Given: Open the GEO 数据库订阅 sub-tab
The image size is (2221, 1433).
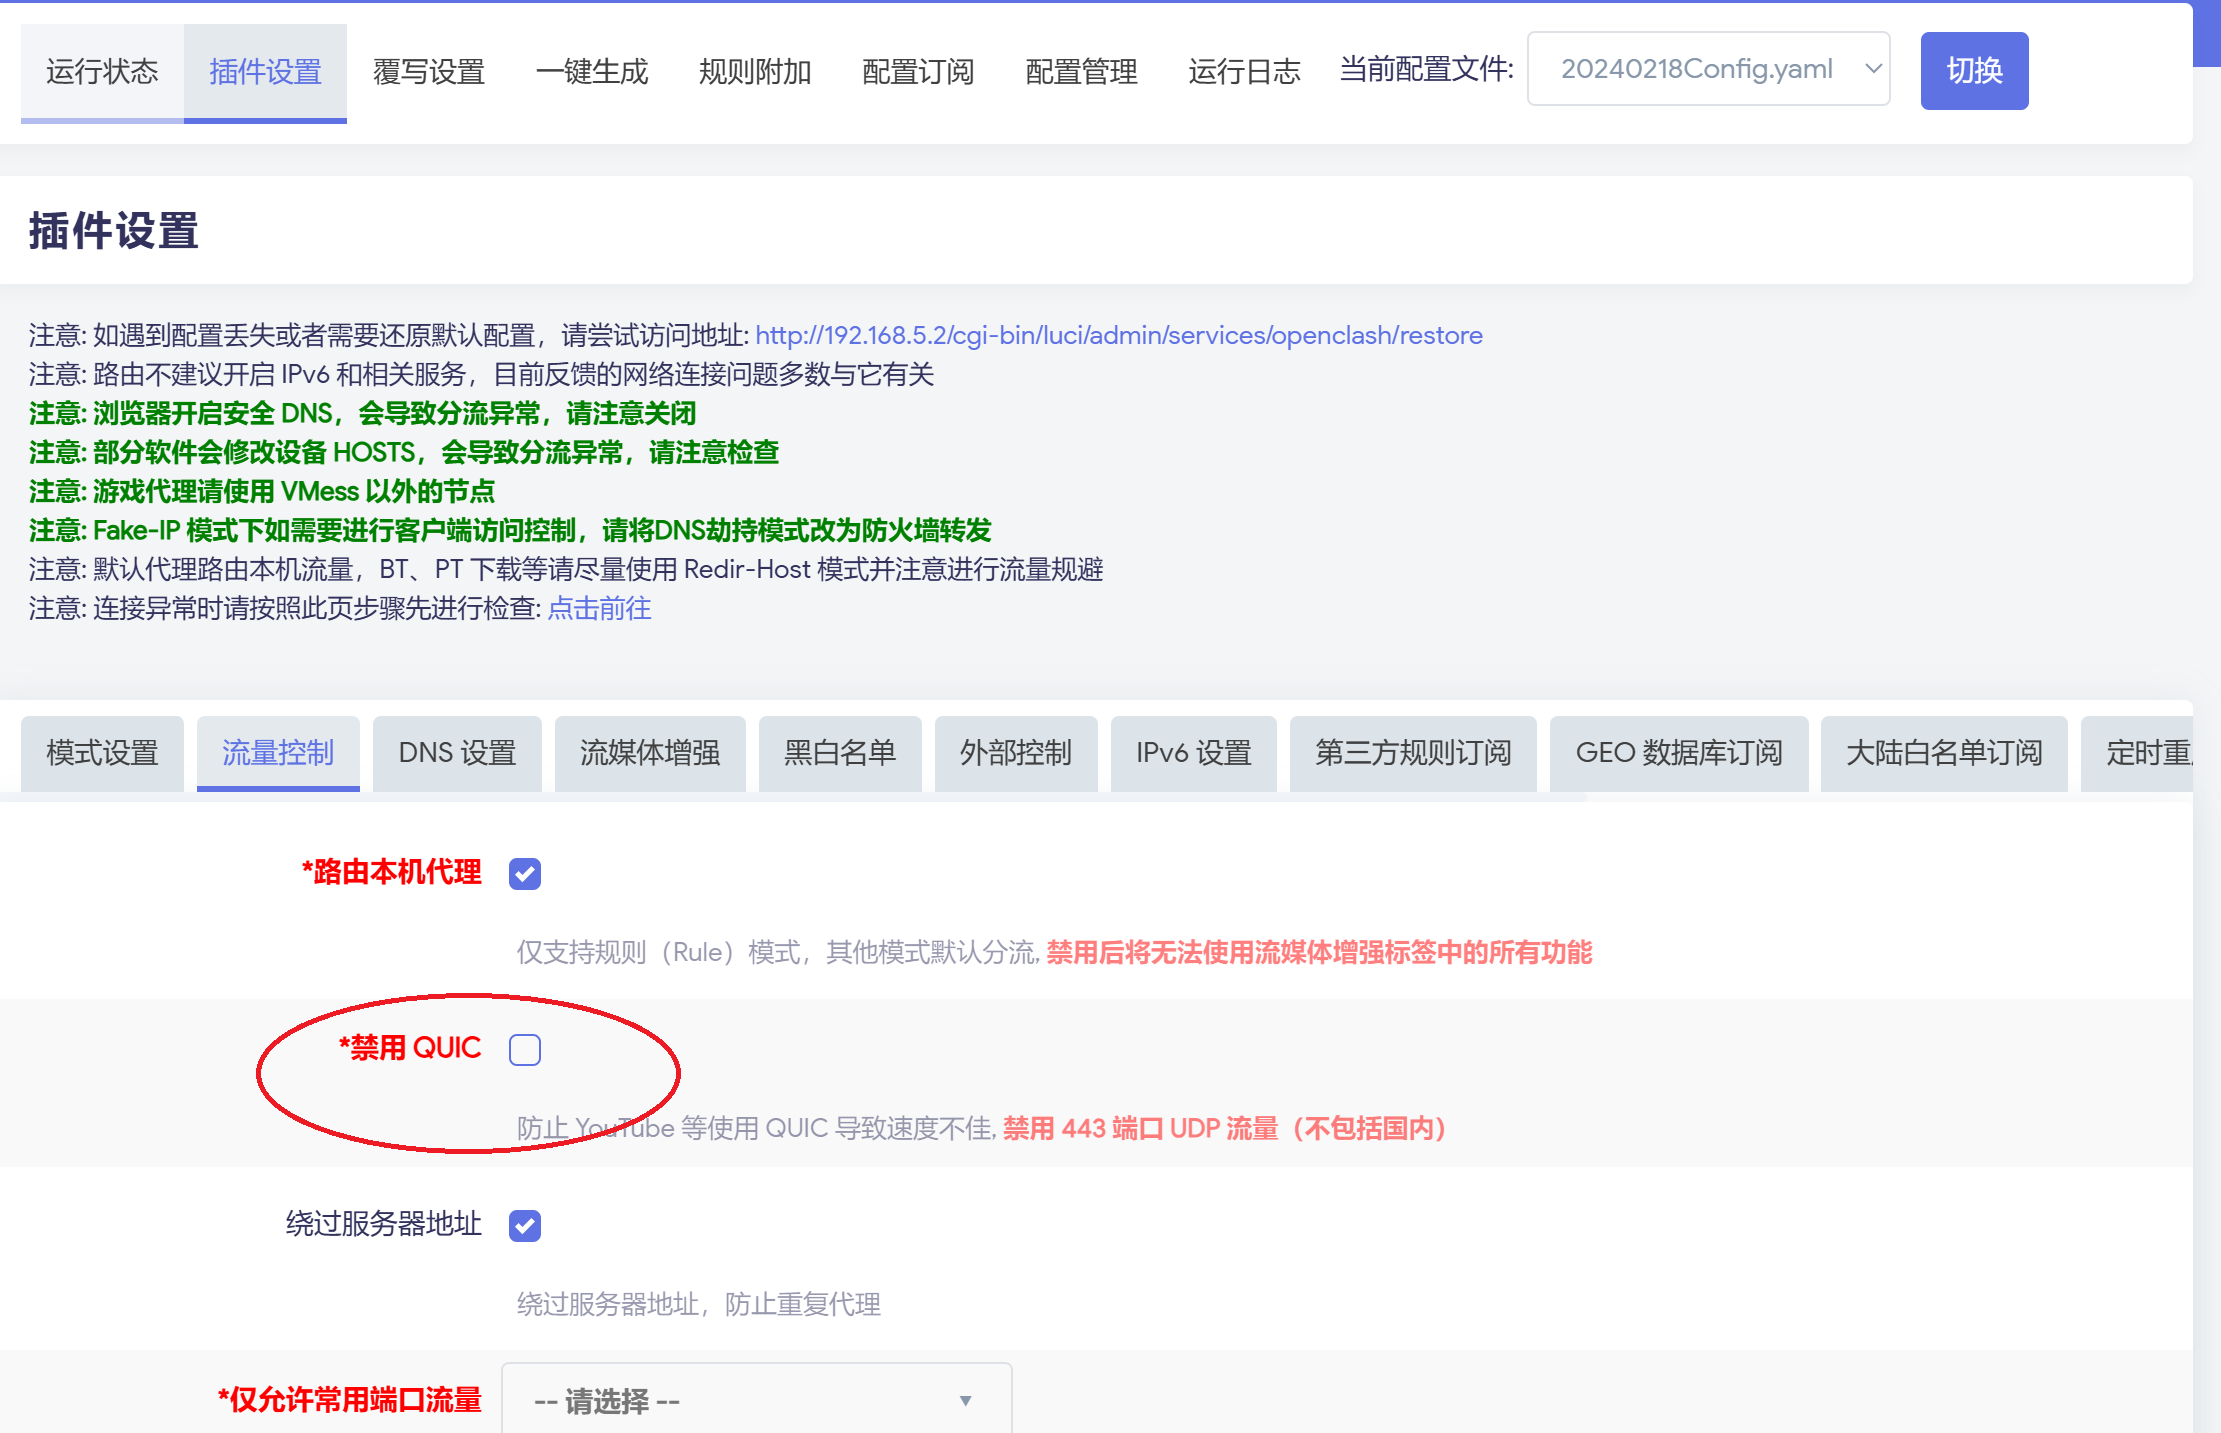Looking at the screenshot, I should point(1679,753).
